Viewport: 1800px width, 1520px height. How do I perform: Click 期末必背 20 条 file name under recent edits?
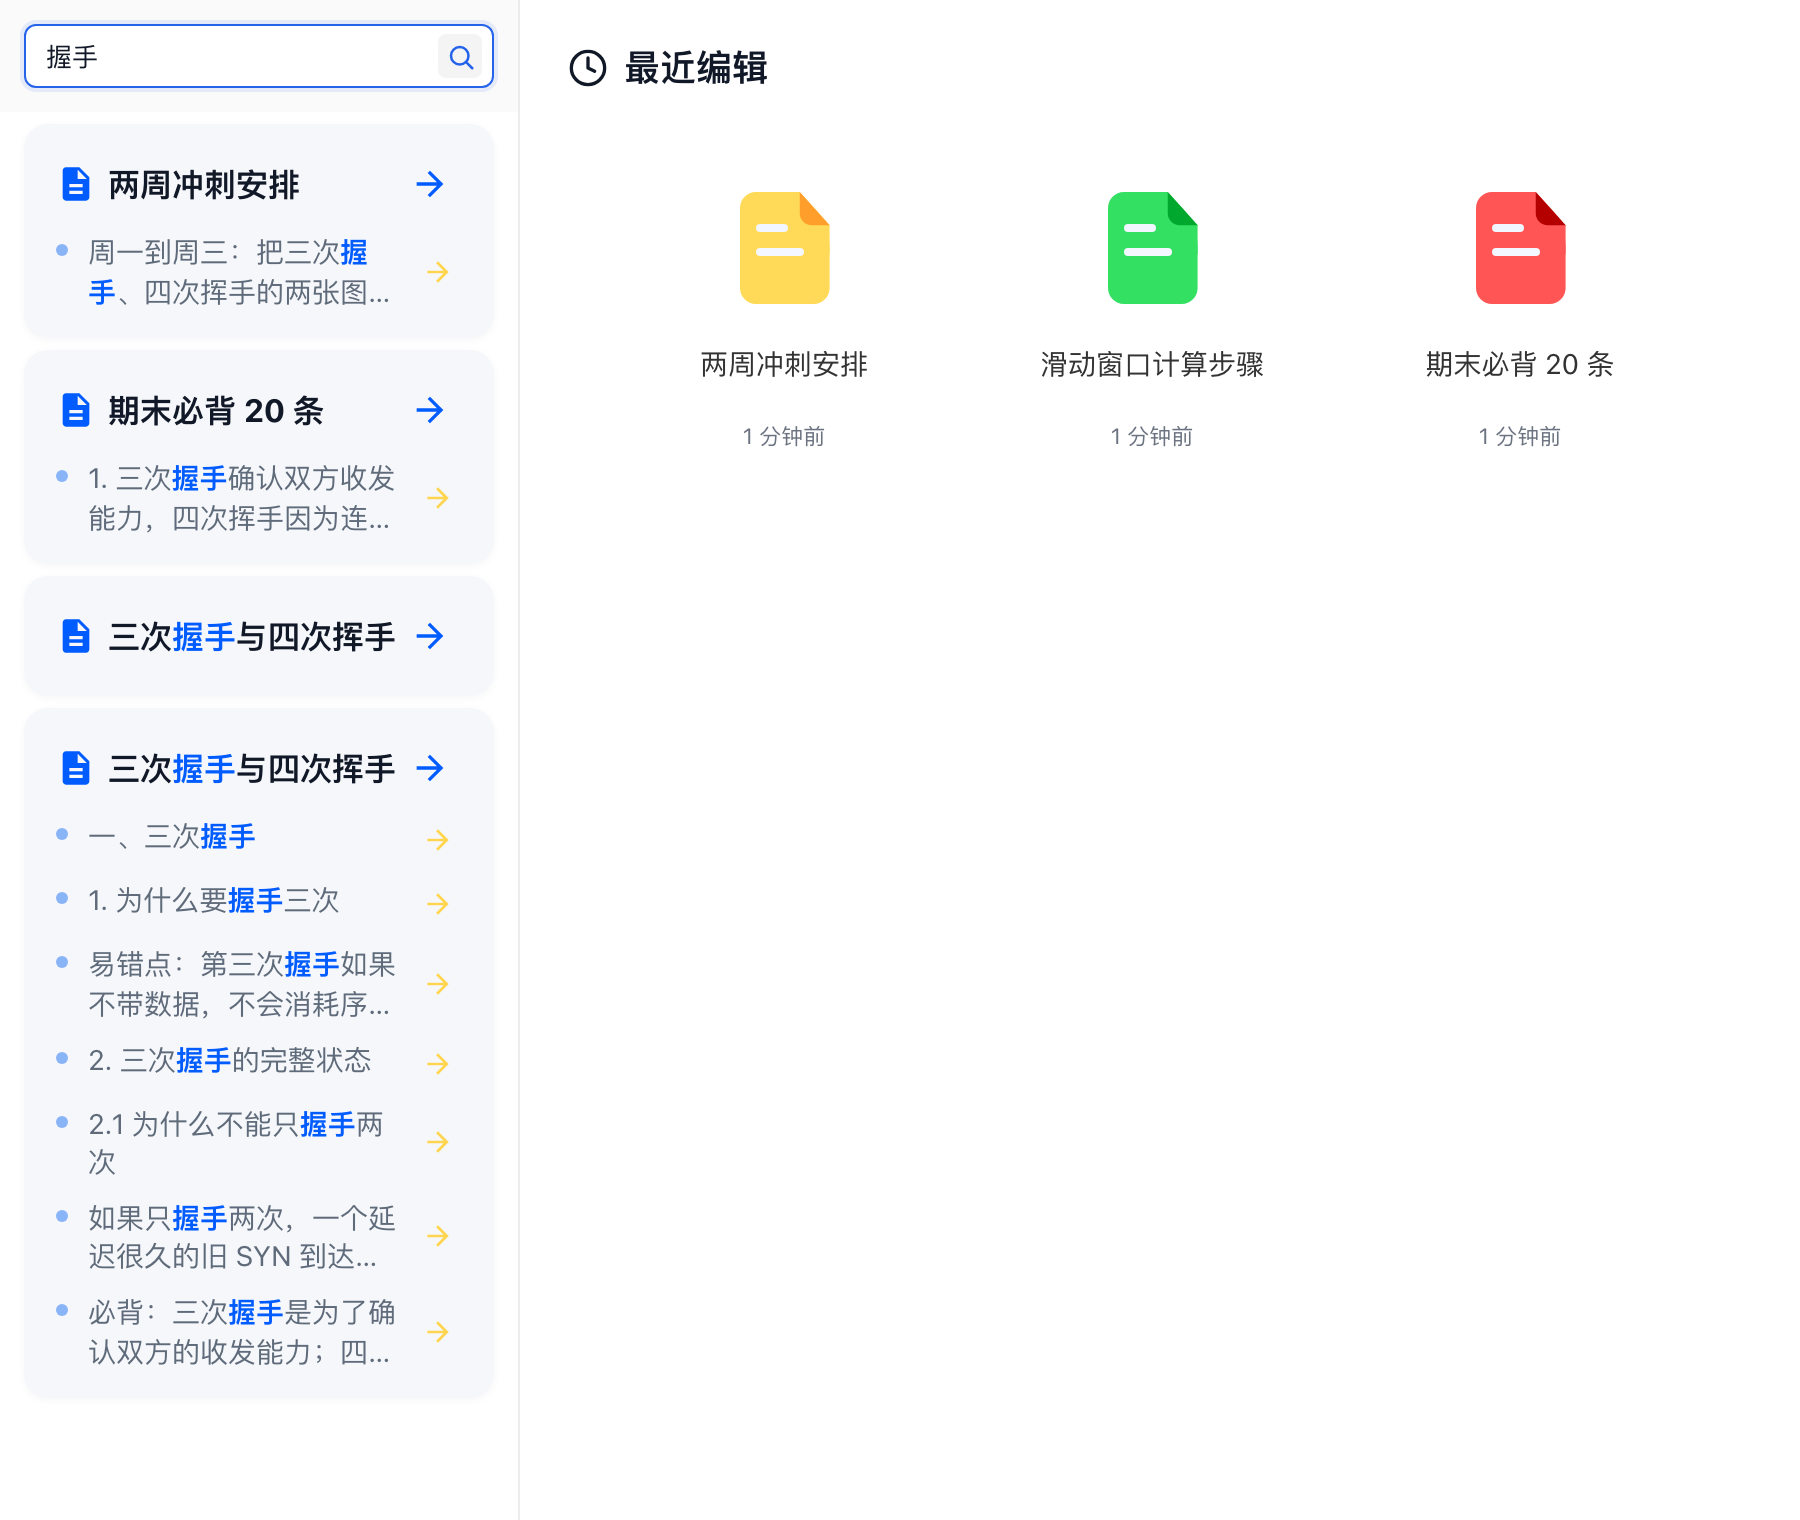(x=1520, y=364)
